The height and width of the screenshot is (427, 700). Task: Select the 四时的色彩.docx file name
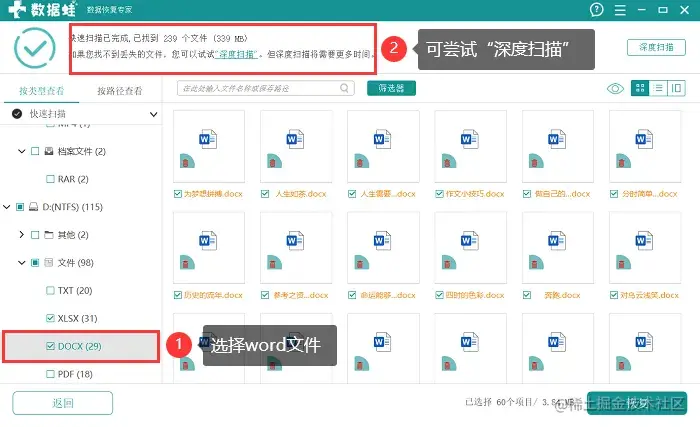point(475,295)
